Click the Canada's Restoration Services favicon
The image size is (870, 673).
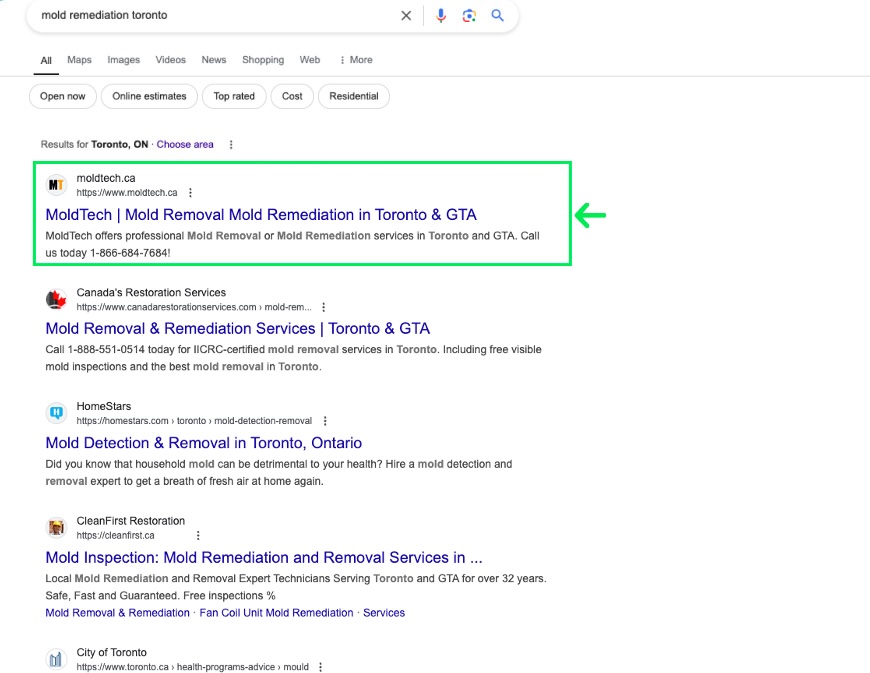click(57, 299)
